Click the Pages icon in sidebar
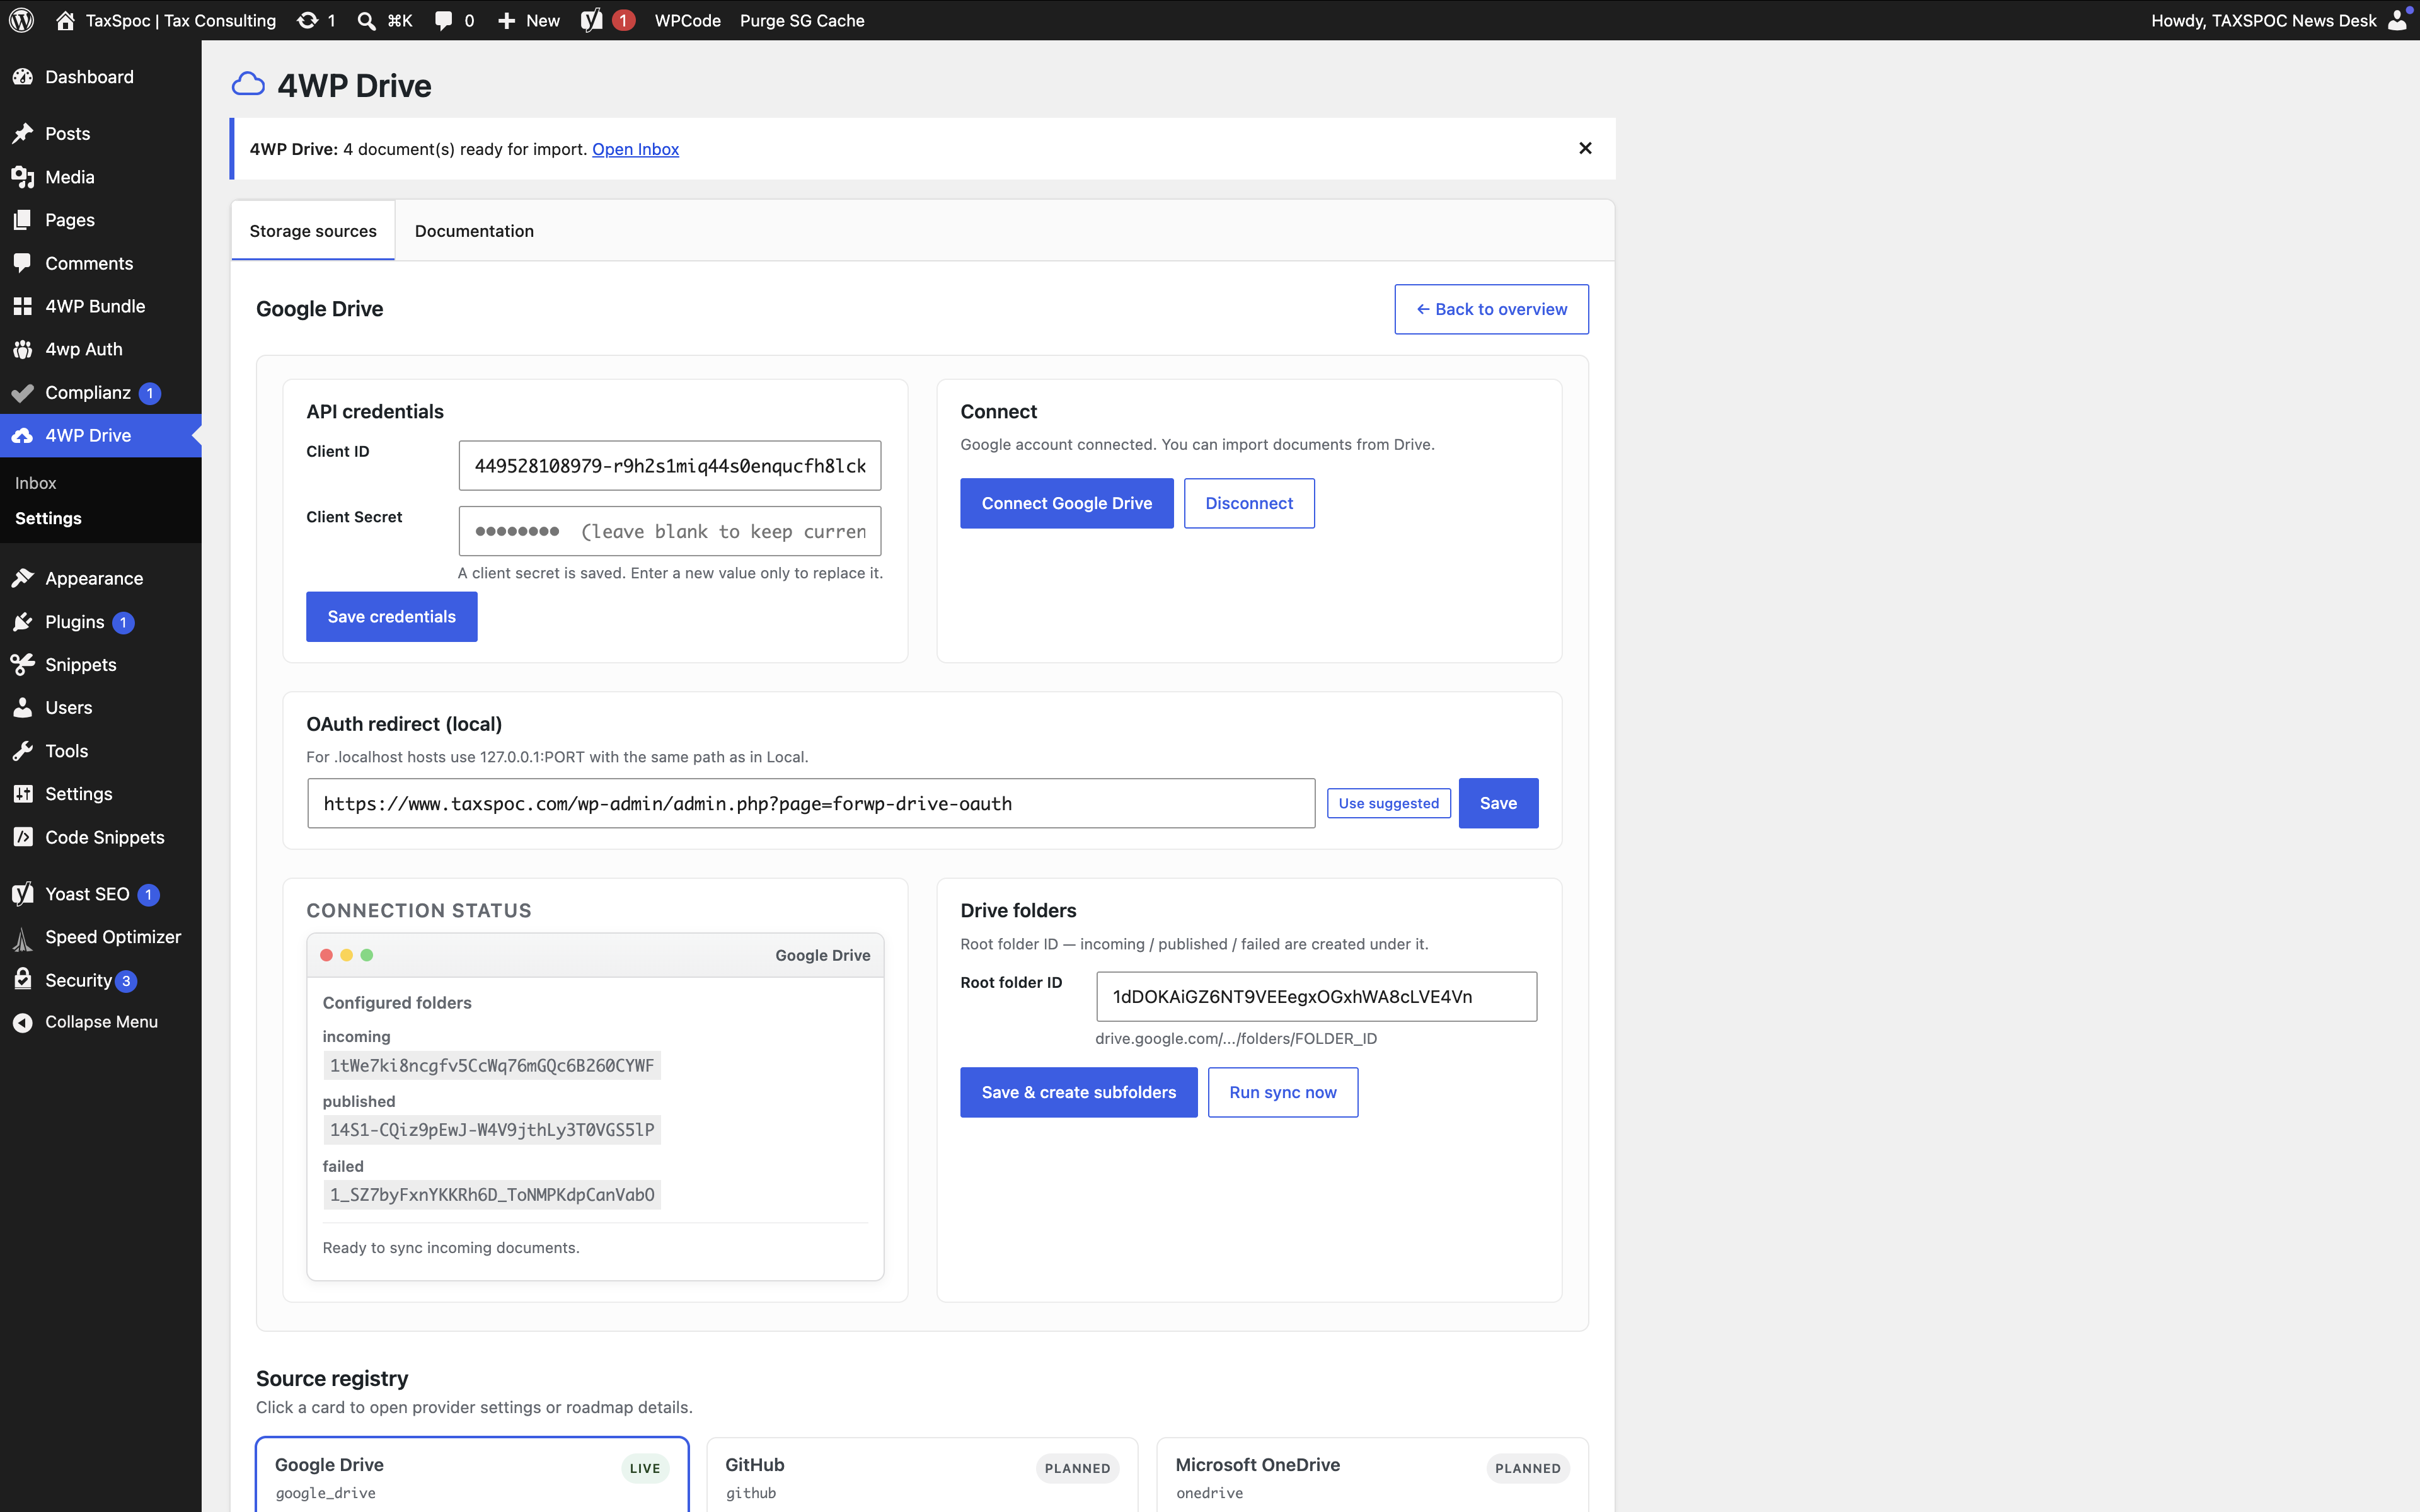 (22, 220)
